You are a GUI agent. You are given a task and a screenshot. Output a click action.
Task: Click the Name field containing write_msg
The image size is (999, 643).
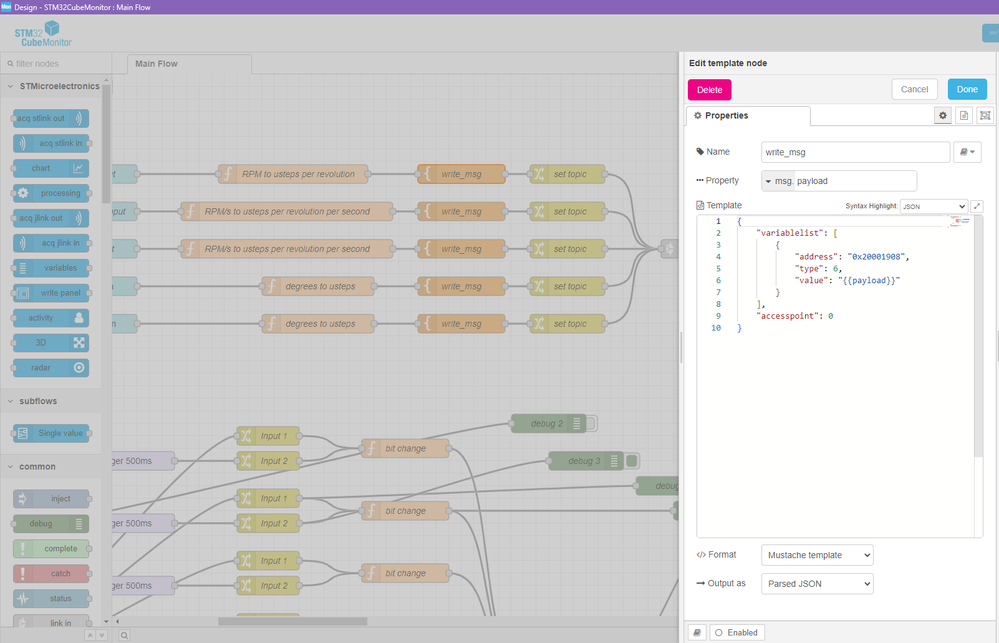click(854, 152)
